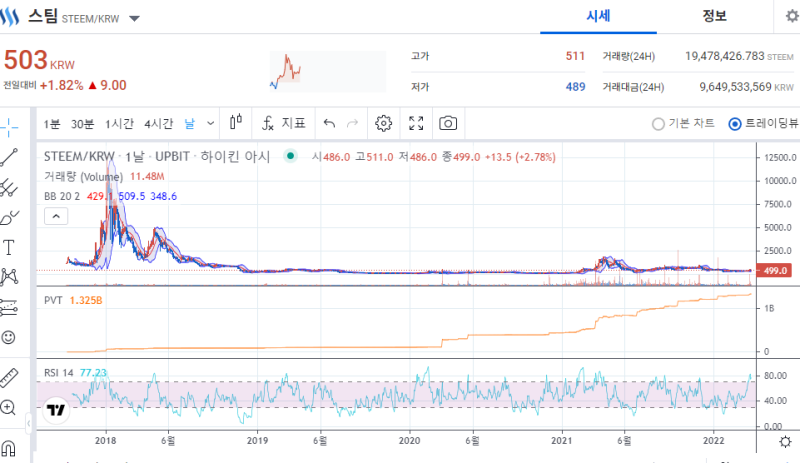Set the interval to 1시간
This screenshot has width=800, height=463.
click(119, 124)
